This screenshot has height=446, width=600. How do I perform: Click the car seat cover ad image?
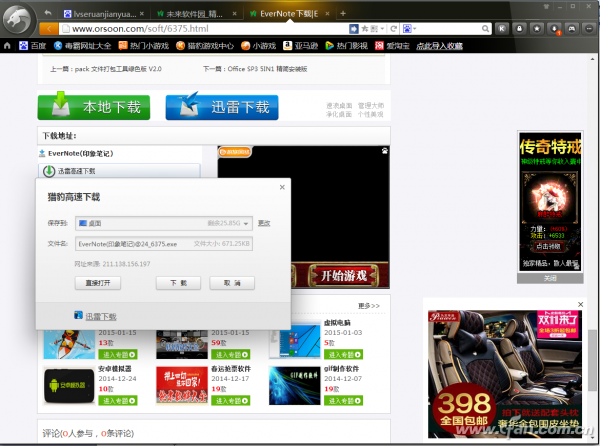[x=505, y=374]
